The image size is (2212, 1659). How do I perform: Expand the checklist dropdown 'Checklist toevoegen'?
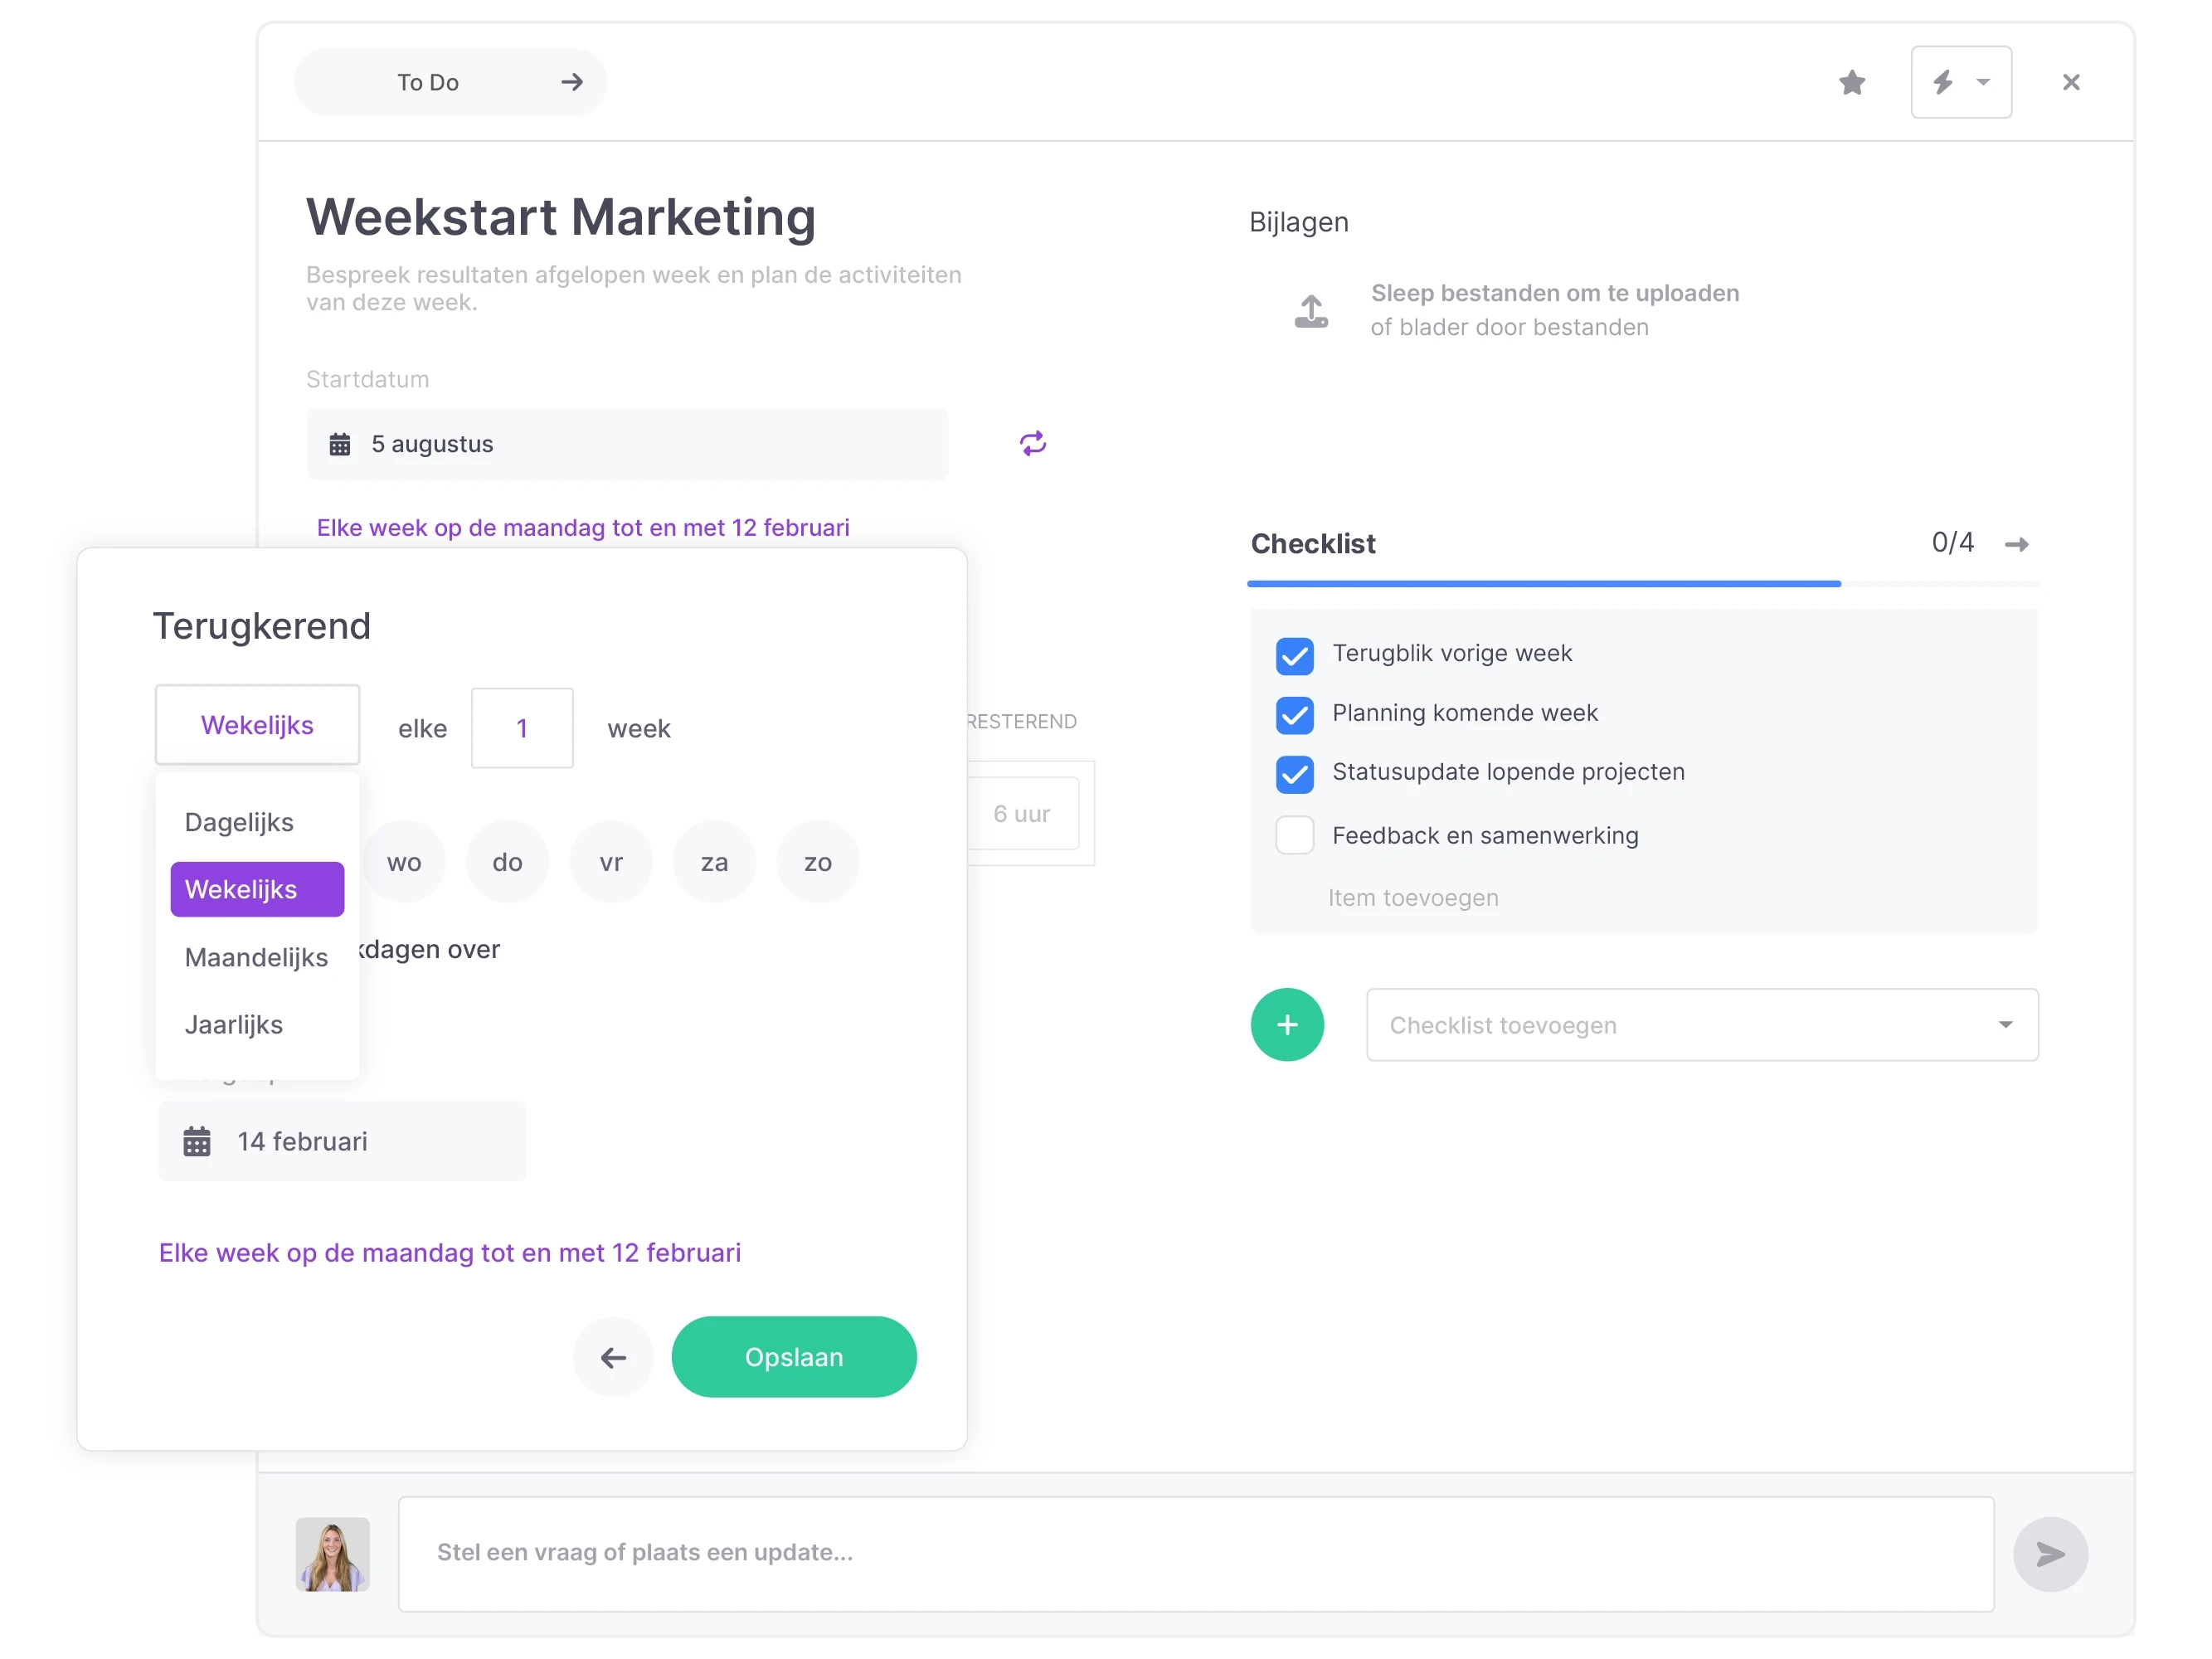click(2005, 1023)
